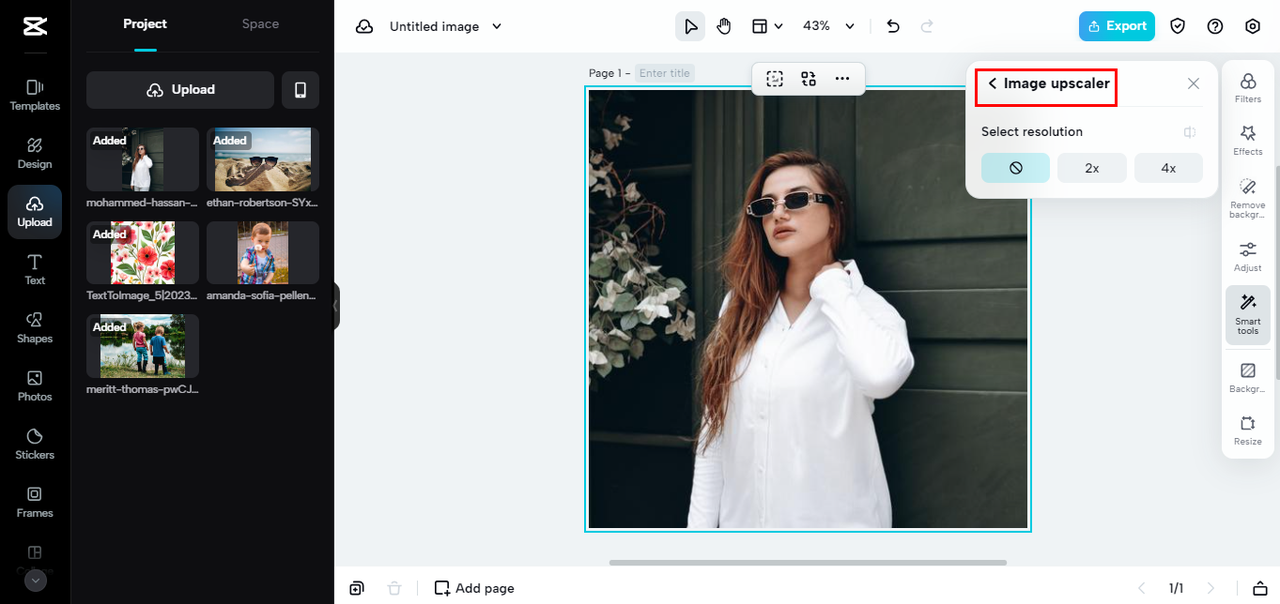Viewport: 1280px width, 604px height.
Task: Select the hand pan tool
Action: click(x=724, y=26)
